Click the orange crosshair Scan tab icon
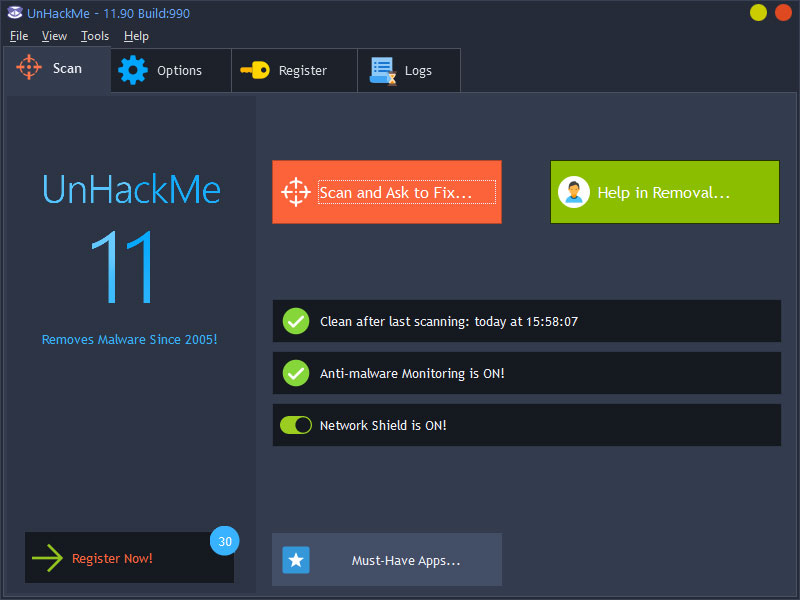 [x=29, y=67]
